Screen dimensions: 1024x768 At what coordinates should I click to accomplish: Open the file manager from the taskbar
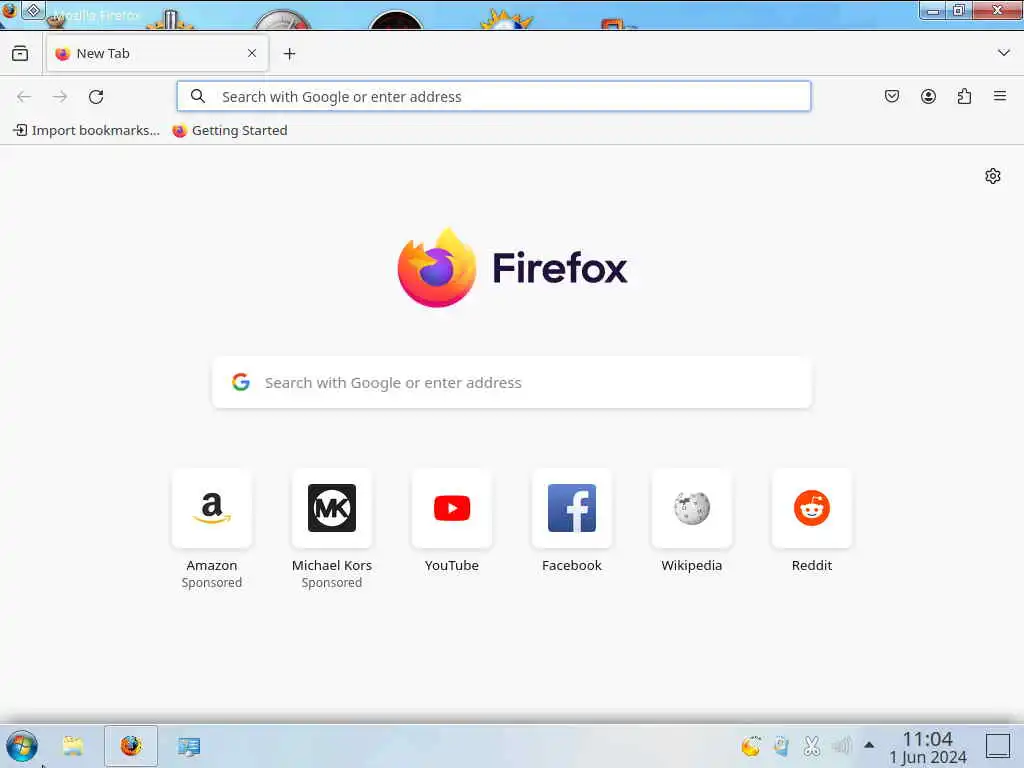[x=72, y=746]
